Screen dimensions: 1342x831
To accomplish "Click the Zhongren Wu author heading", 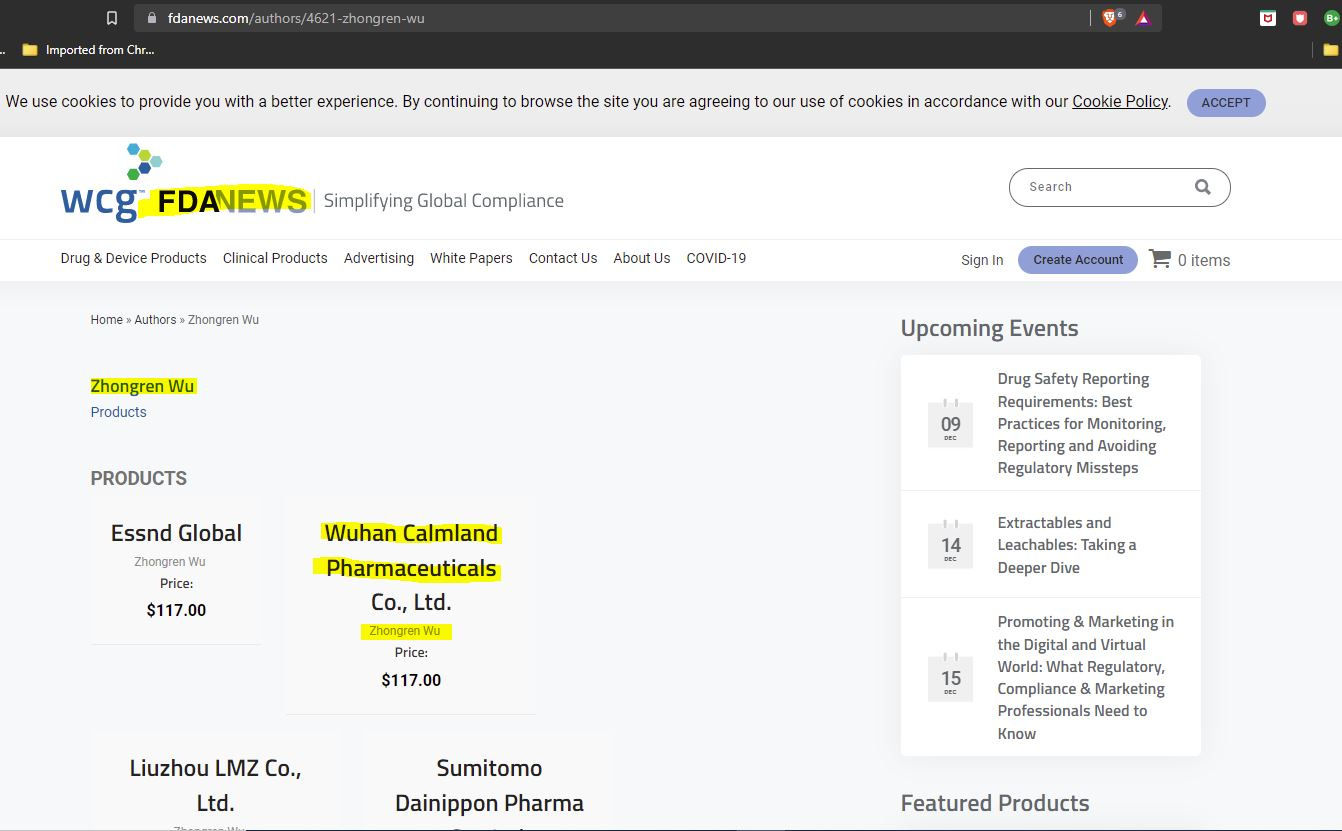I will (143, 386).
